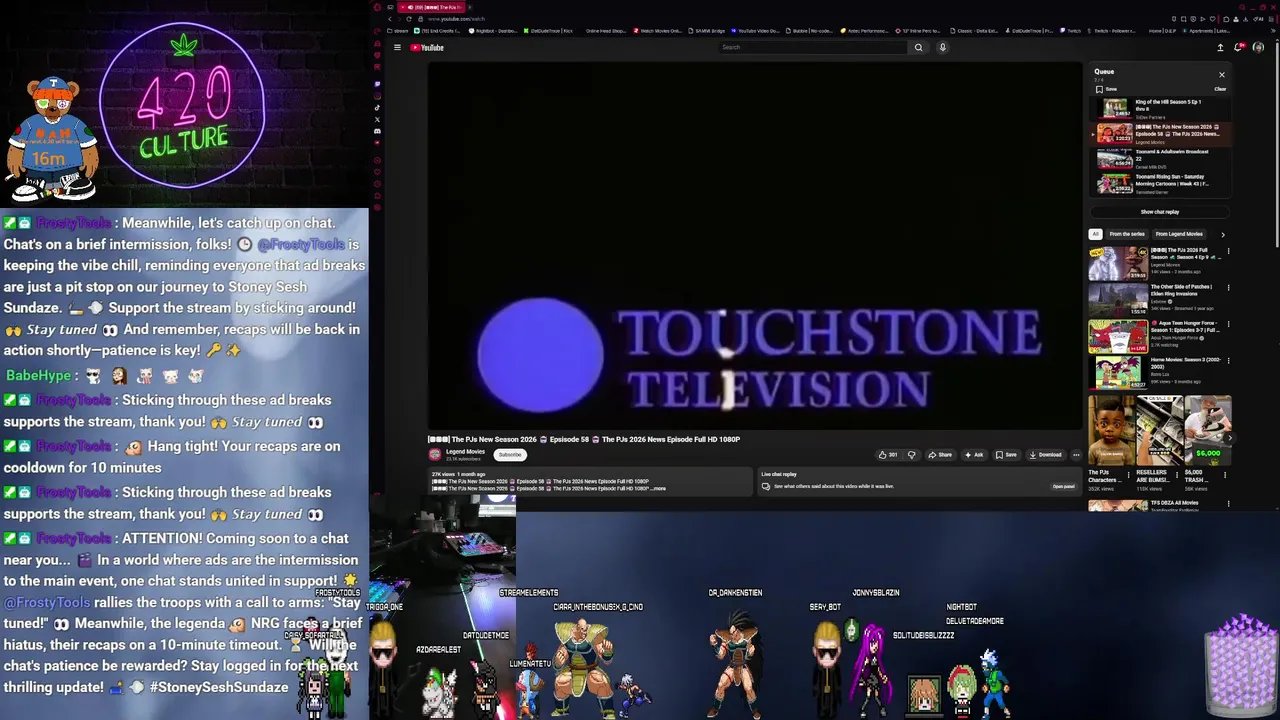Screen dimensions: 1280x720
Task: Start voice search with the microphone icon
Action: pyautogui.click(x=942, y=47)
